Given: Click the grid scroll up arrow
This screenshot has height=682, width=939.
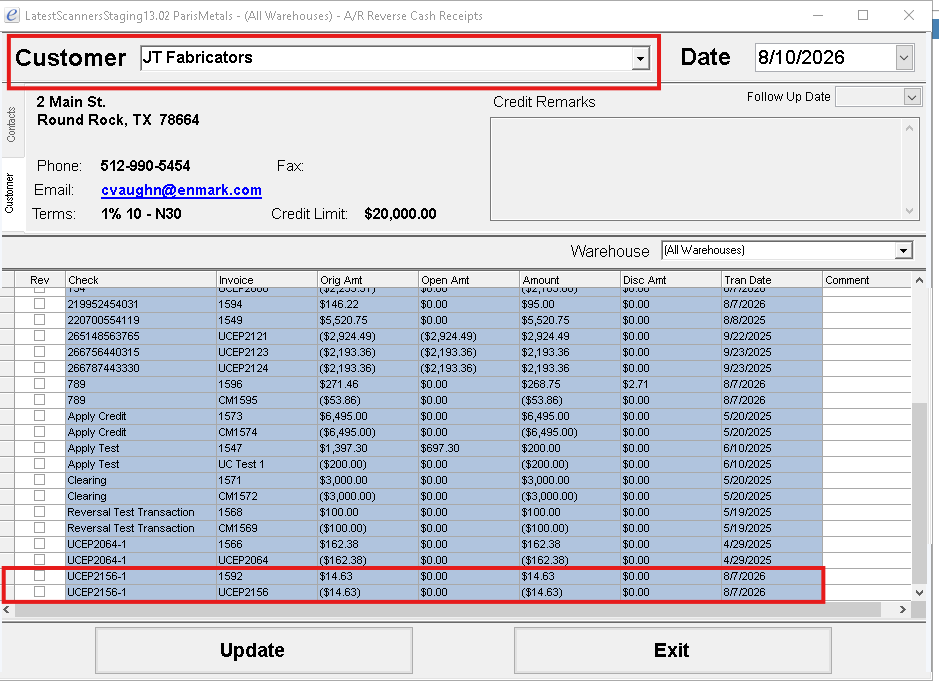Looking at the screenshot, I should (x=919, y=280).
